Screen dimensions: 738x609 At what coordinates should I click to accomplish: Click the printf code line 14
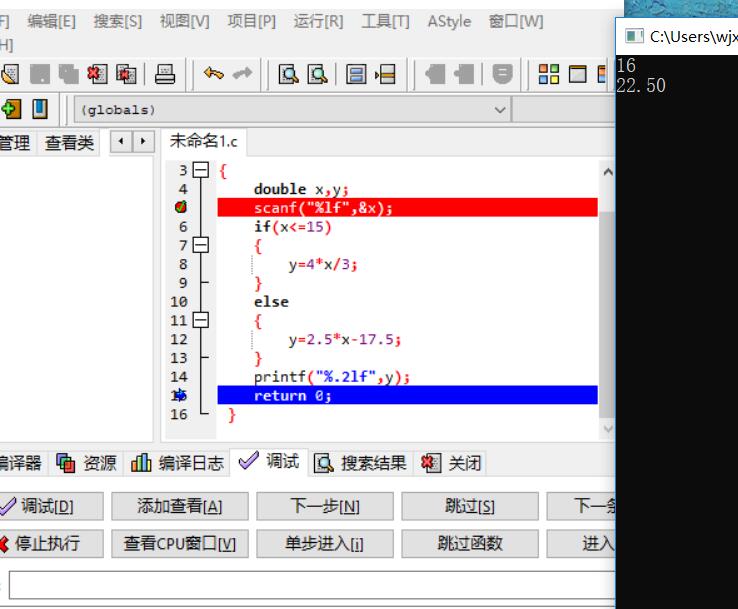coord(332,377)
